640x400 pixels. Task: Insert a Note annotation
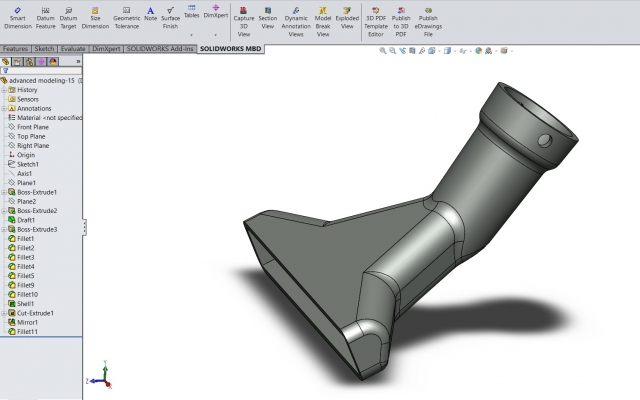click(x=150, y=14)
